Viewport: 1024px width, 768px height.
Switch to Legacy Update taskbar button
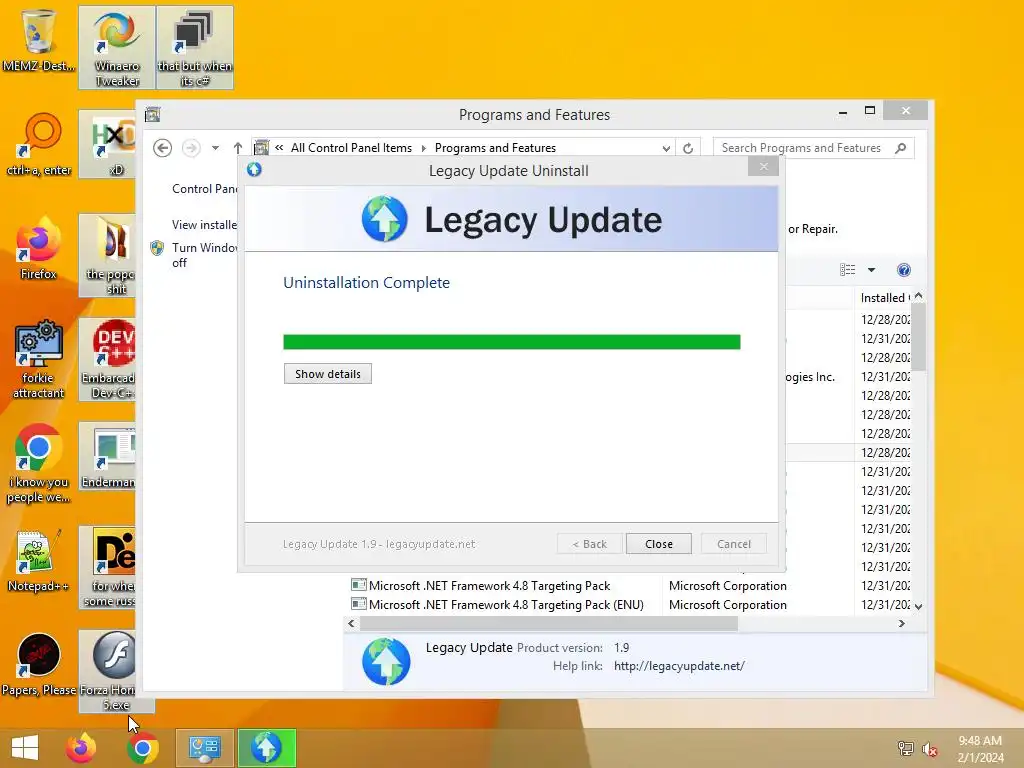point(266,748)
